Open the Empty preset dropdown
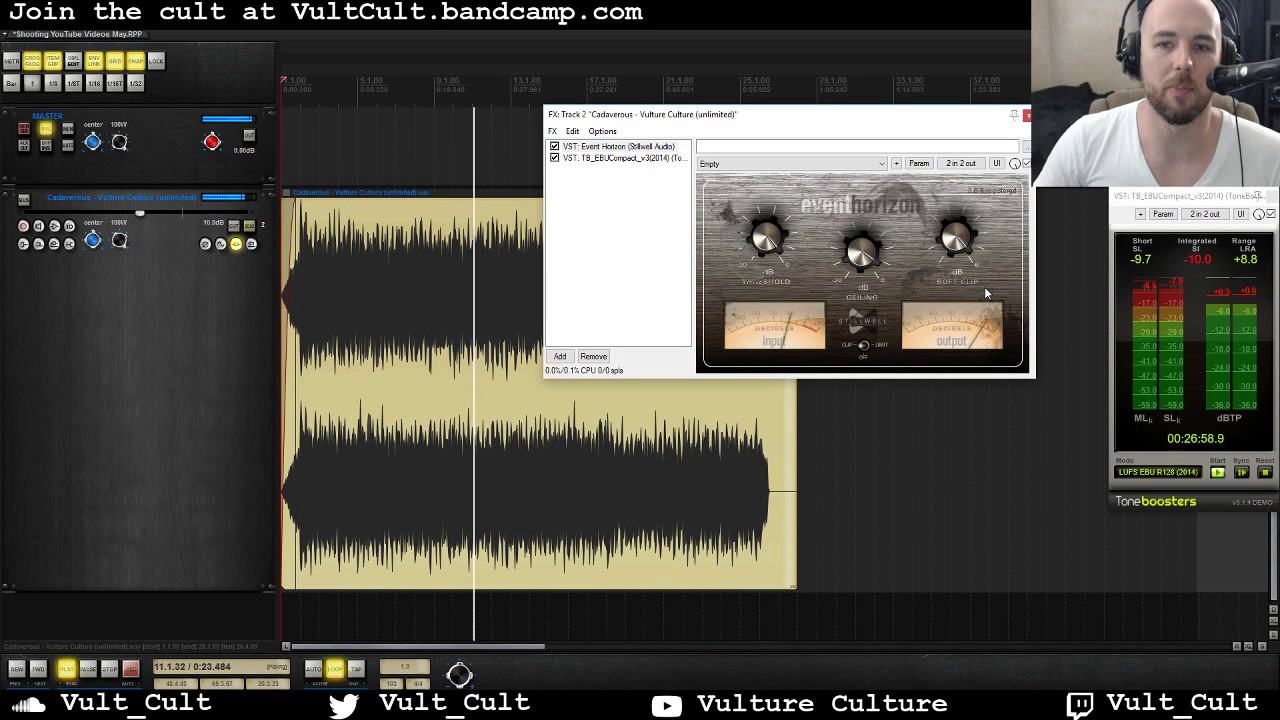 point(792,164)
